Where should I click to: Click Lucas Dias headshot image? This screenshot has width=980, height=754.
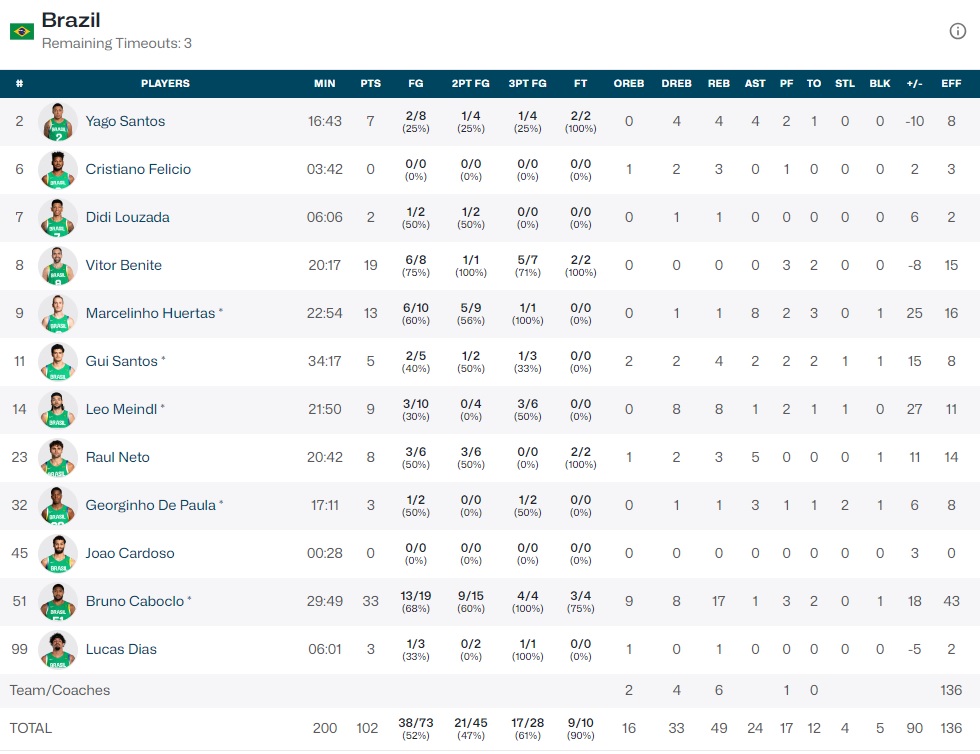[x=58, y=650]
